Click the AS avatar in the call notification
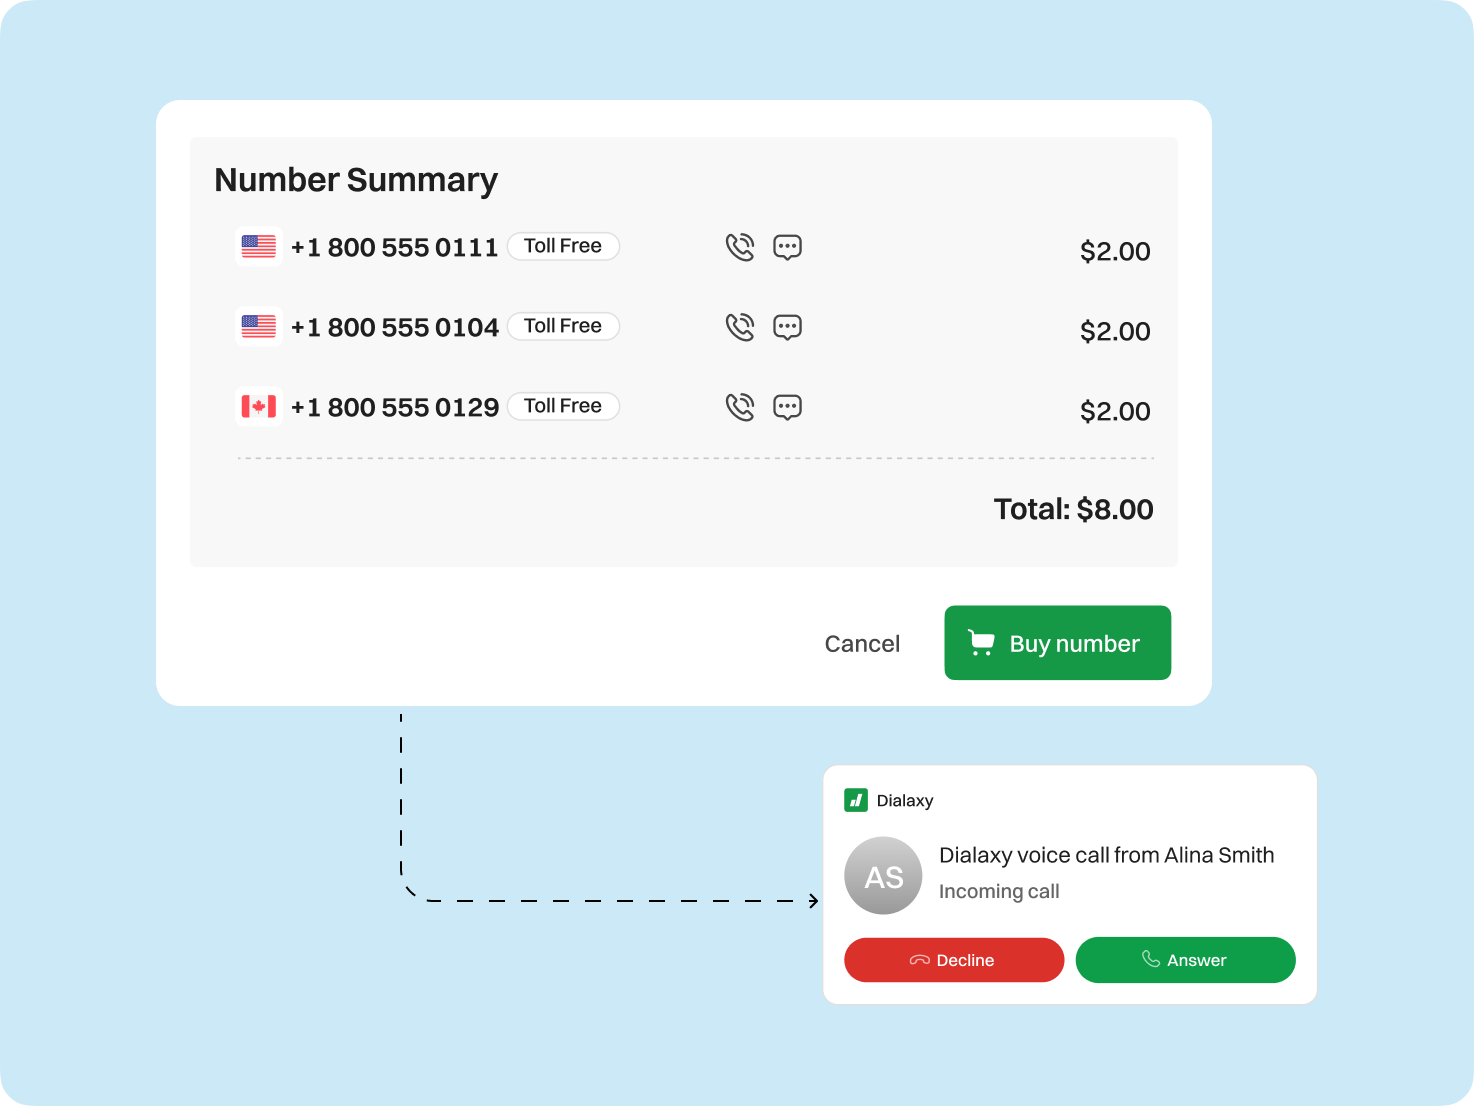 (x=884, y=875)
